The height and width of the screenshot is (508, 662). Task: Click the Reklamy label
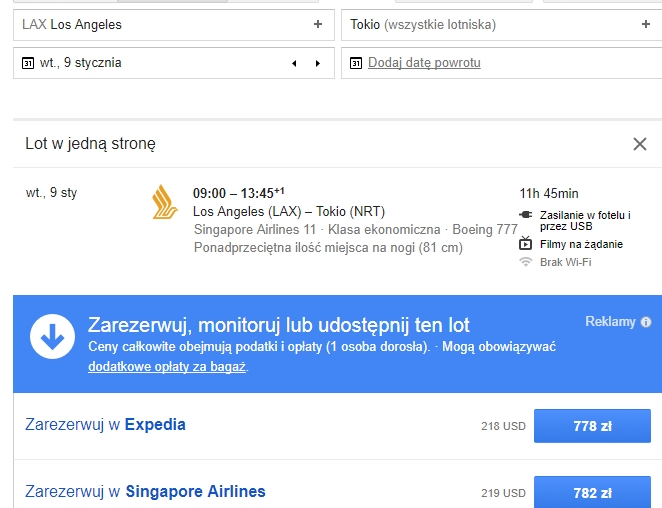click(x=610, y=322)
